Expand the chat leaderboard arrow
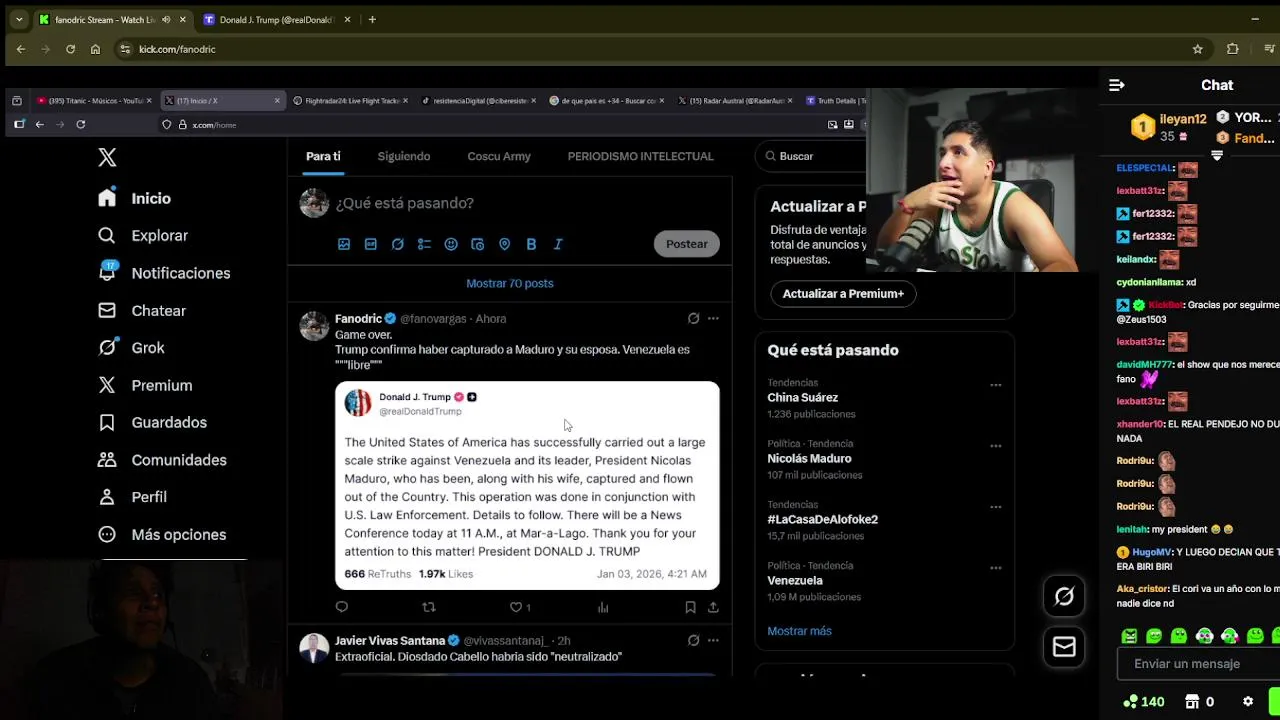 1217,156
